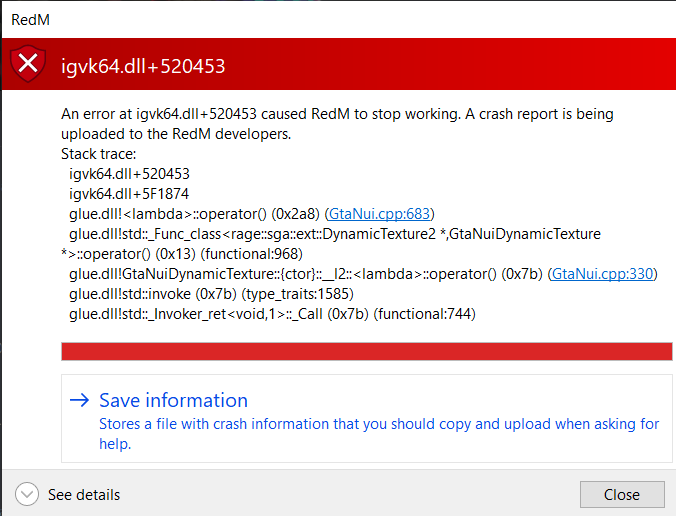Click the error description paragraph
Screen dimensions: 676x516
coord(337,124)
